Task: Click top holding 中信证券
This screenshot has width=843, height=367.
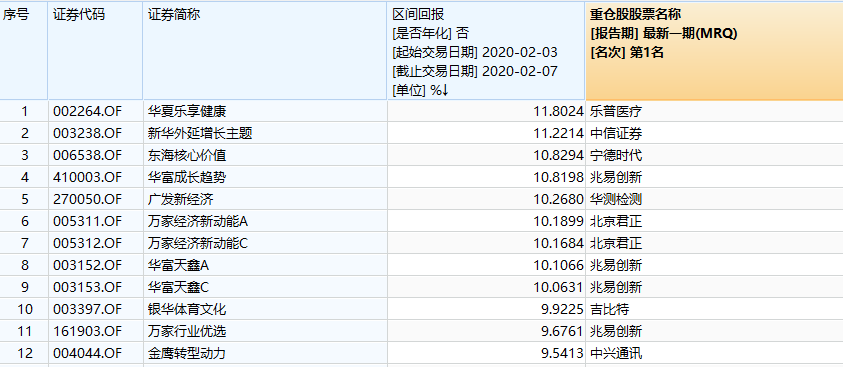Action: tap(616, 134)
